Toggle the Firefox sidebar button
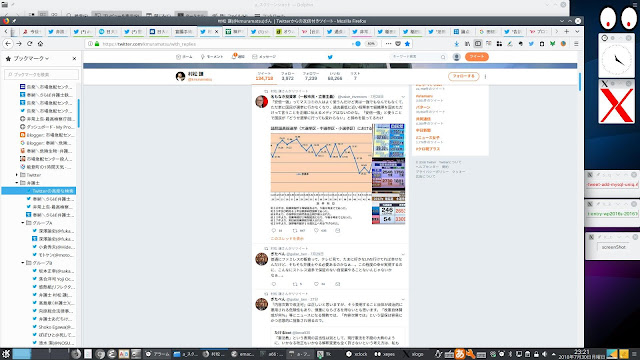 coord(478,44)
